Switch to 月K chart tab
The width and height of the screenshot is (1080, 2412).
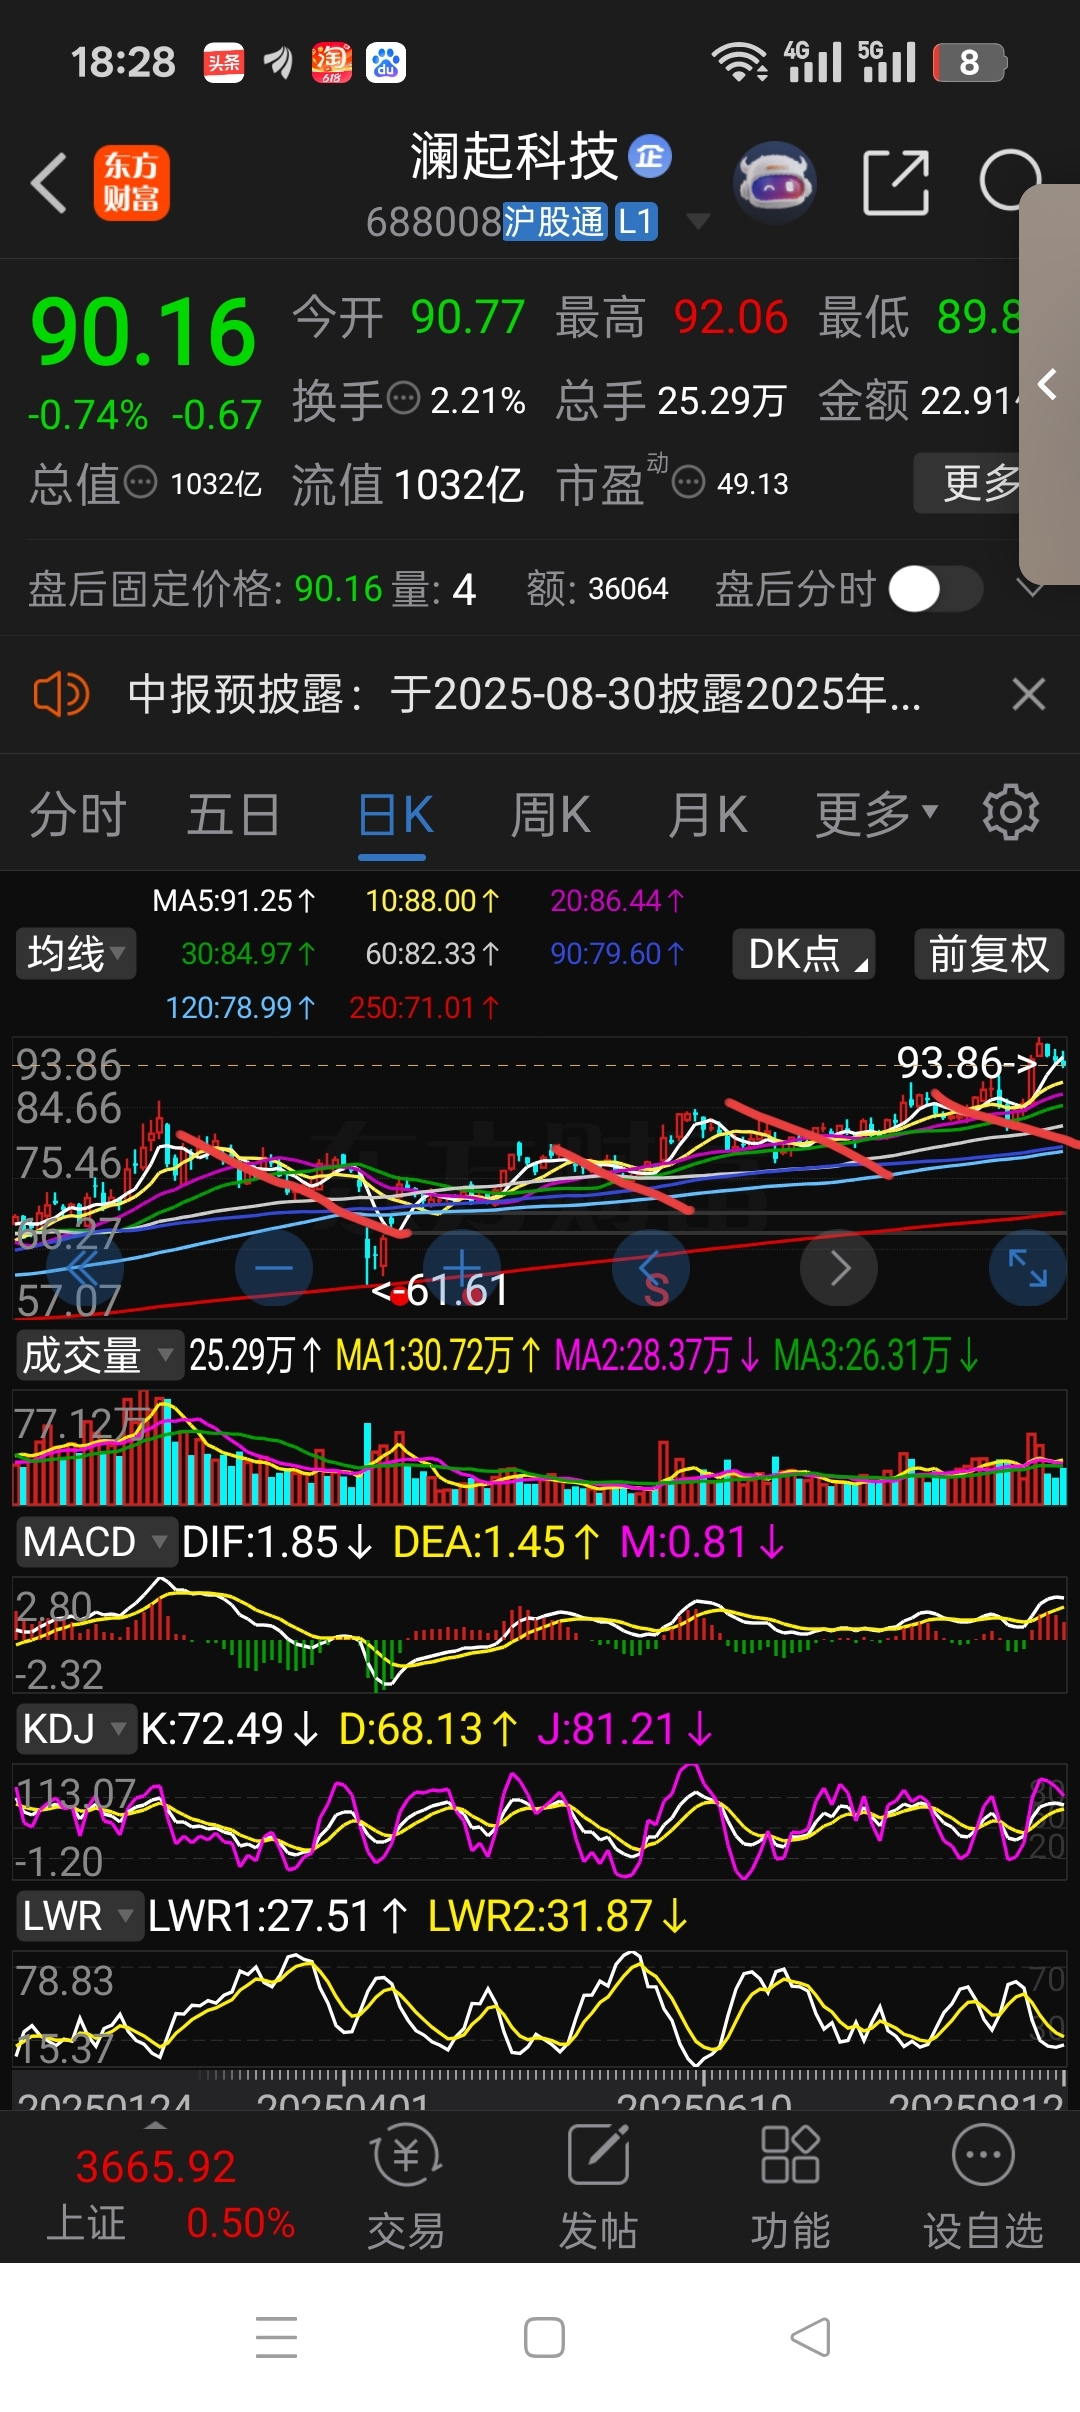tap(708, 814)
